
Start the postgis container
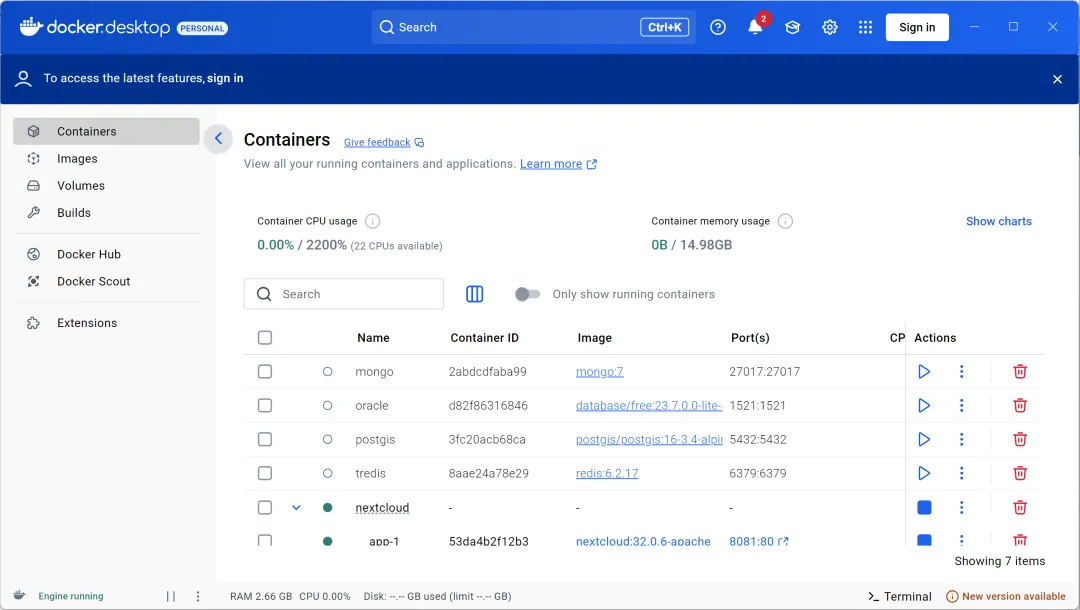(x=924, y=439)
